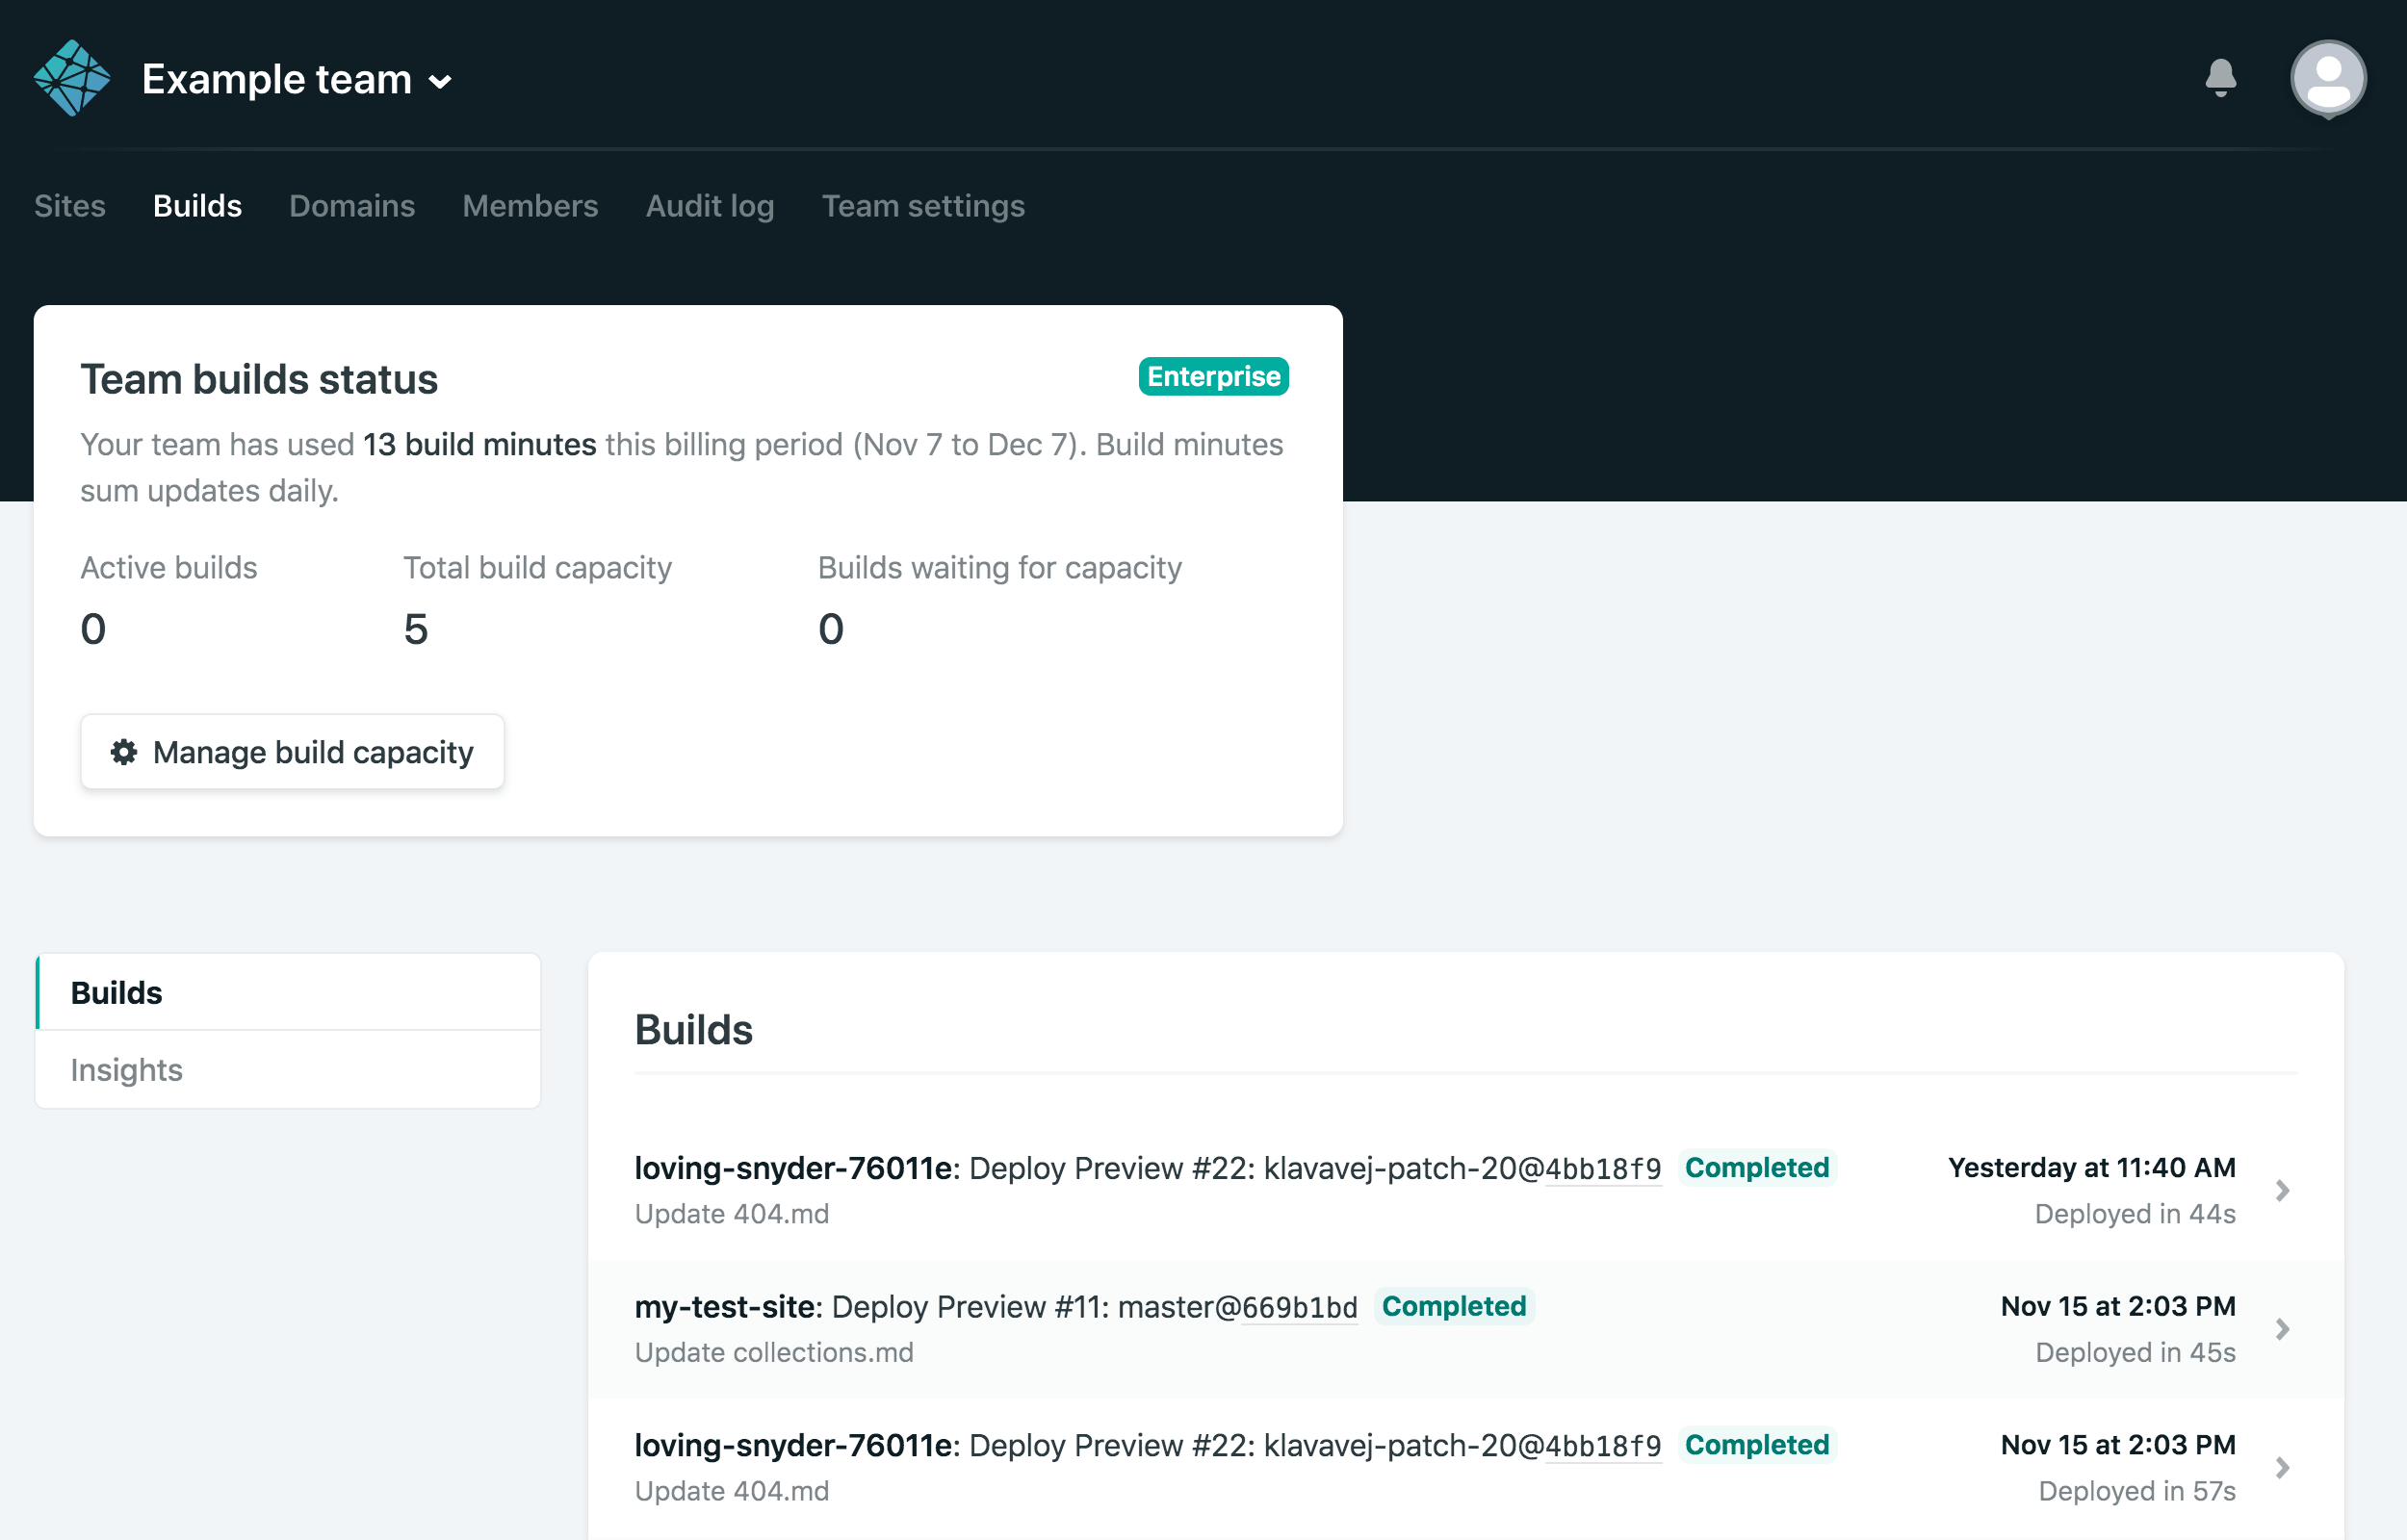Go to the Domains tab
Viewport: 2407px width, 1540px height.
(x=352, y=206)
